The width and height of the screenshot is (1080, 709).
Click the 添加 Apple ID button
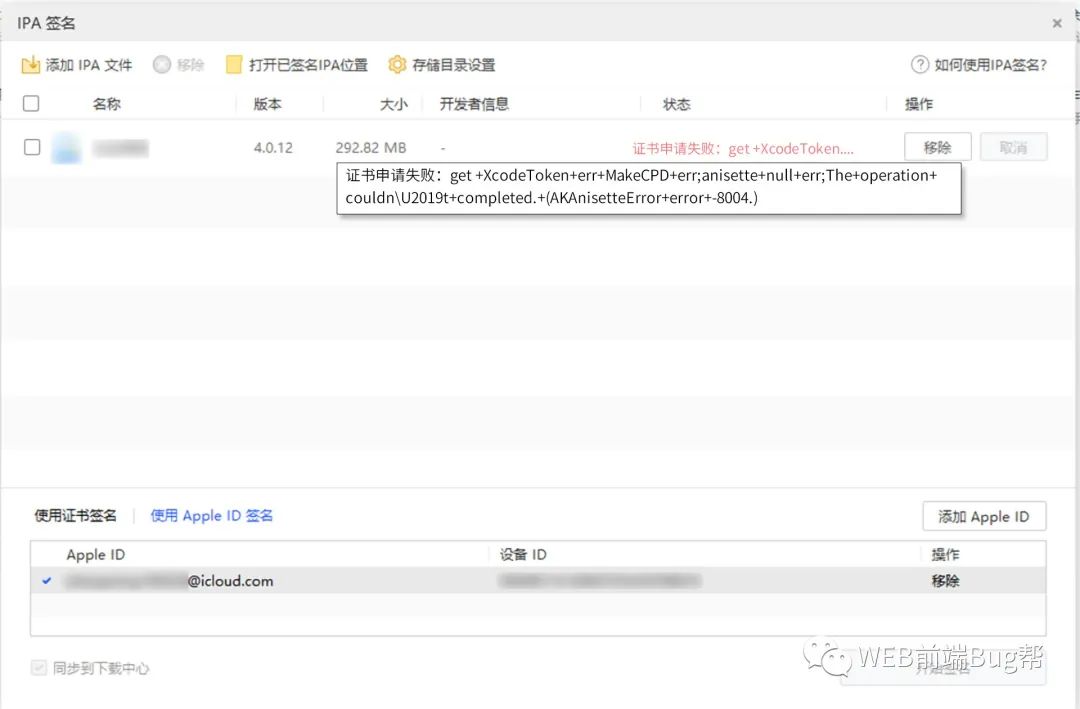pyautogui.click(x=984, y=516)
